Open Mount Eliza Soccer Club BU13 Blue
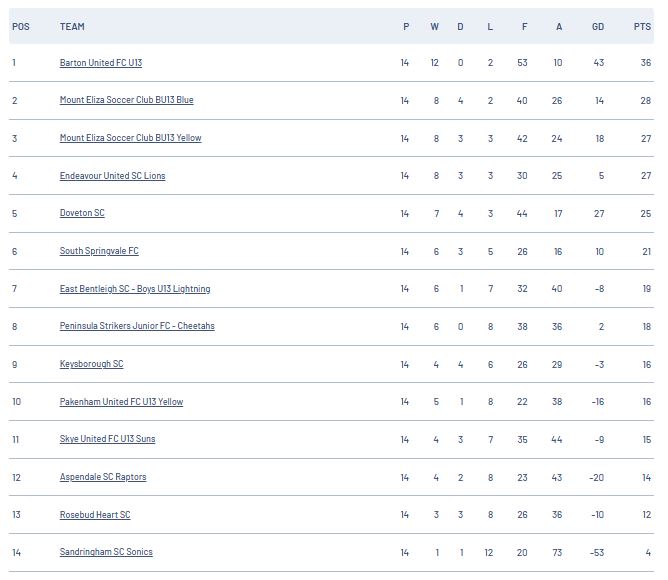 click(127, 100)
